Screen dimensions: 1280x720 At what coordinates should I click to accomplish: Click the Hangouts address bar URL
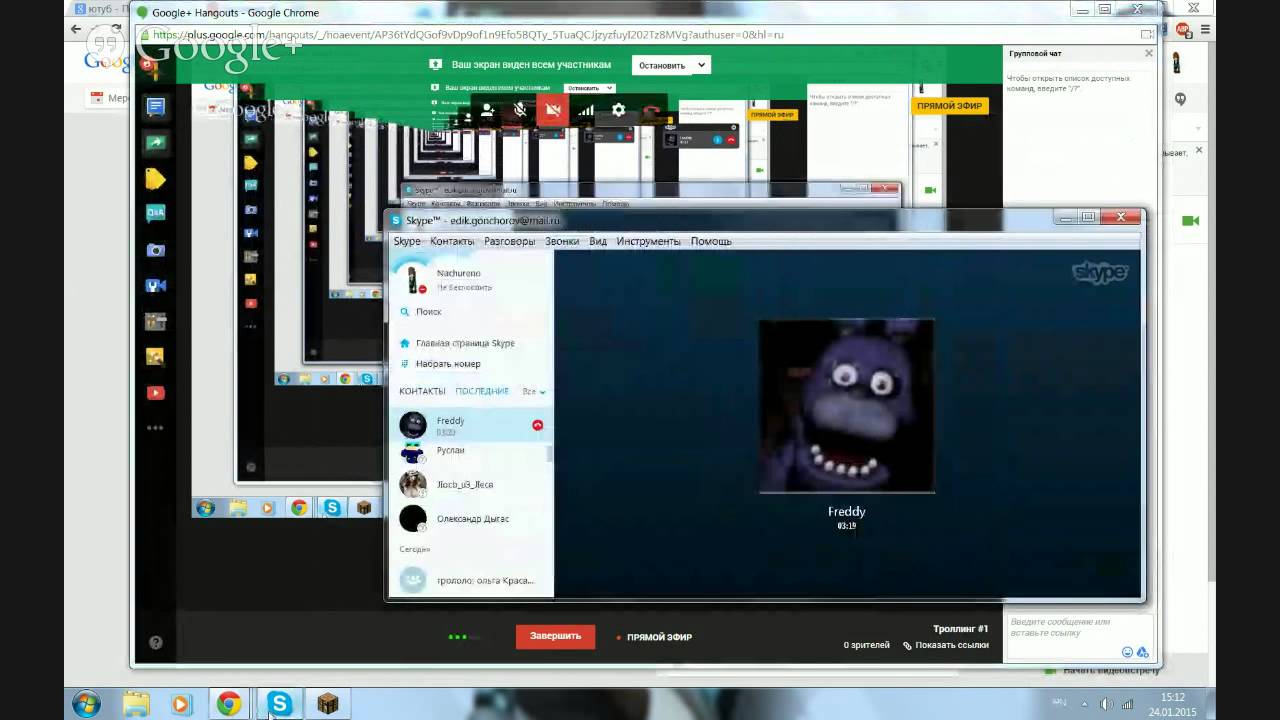point(468,34)
